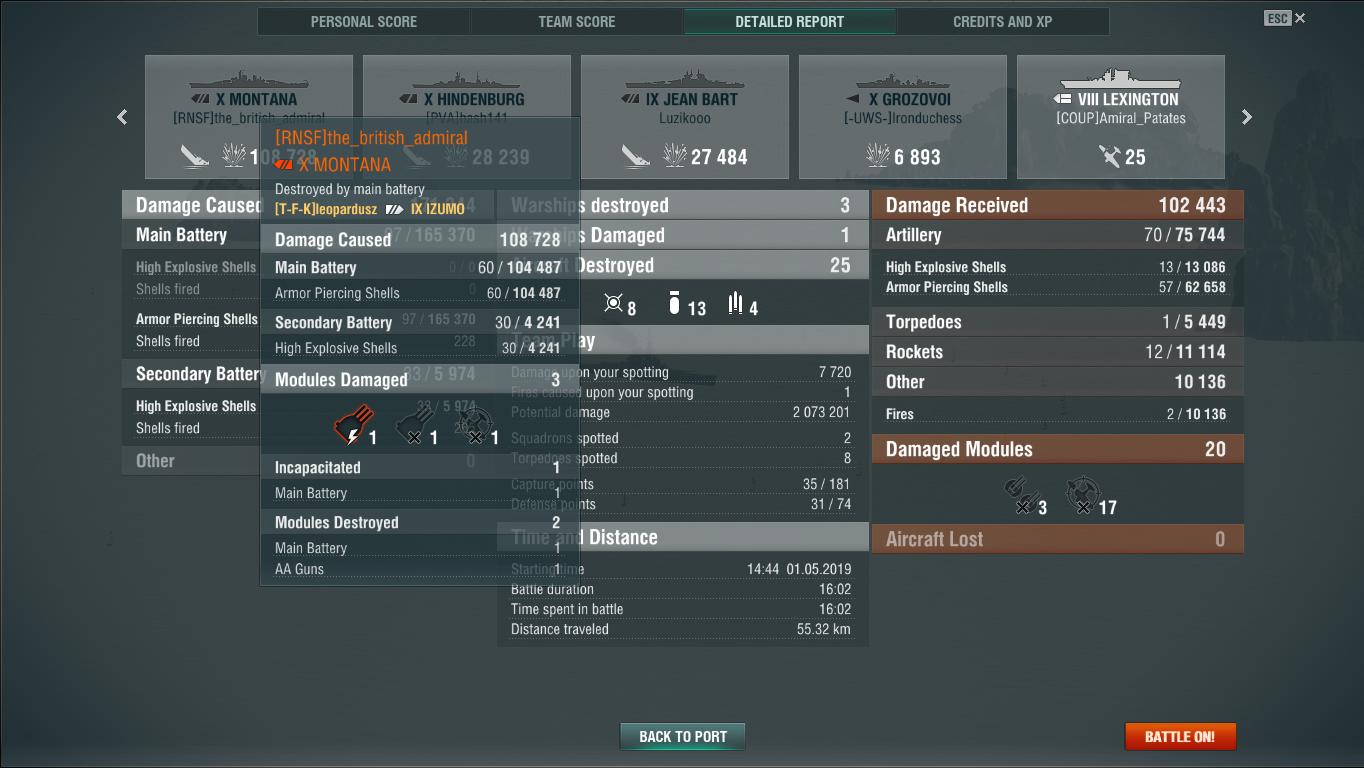Click the leopardusz player name in tooltip

click(x=326, y=209)
